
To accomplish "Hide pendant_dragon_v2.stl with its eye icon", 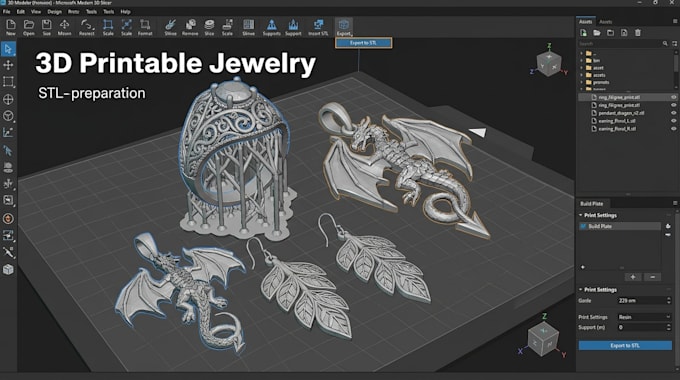I will click(673, 113).
